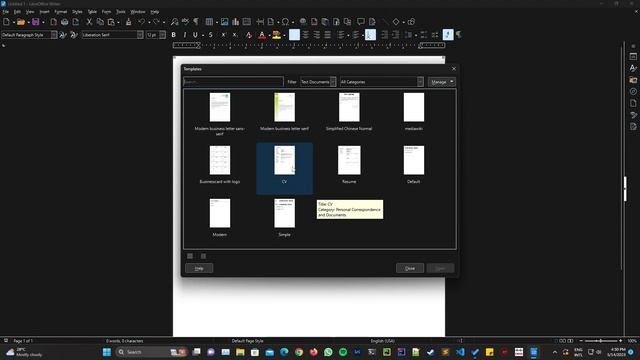Open the font size dropdown
Viewport: 640px width, 360px height.
[x=162, y=35]
